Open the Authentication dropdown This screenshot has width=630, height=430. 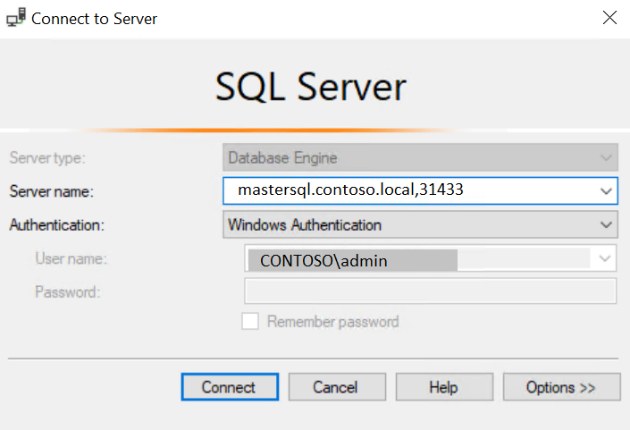click(420, 225)
